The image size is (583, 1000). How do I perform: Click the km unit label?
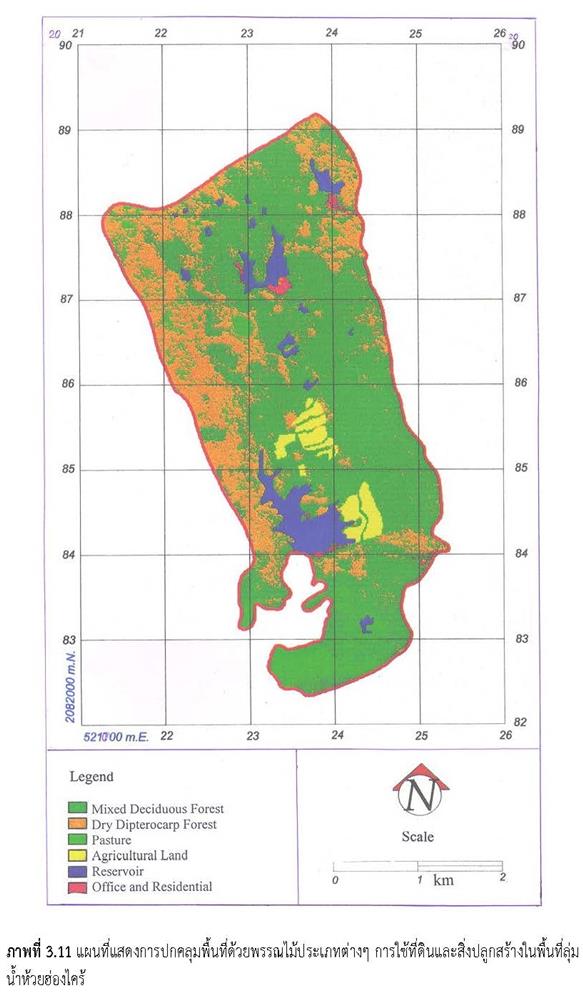coord(443,880)
